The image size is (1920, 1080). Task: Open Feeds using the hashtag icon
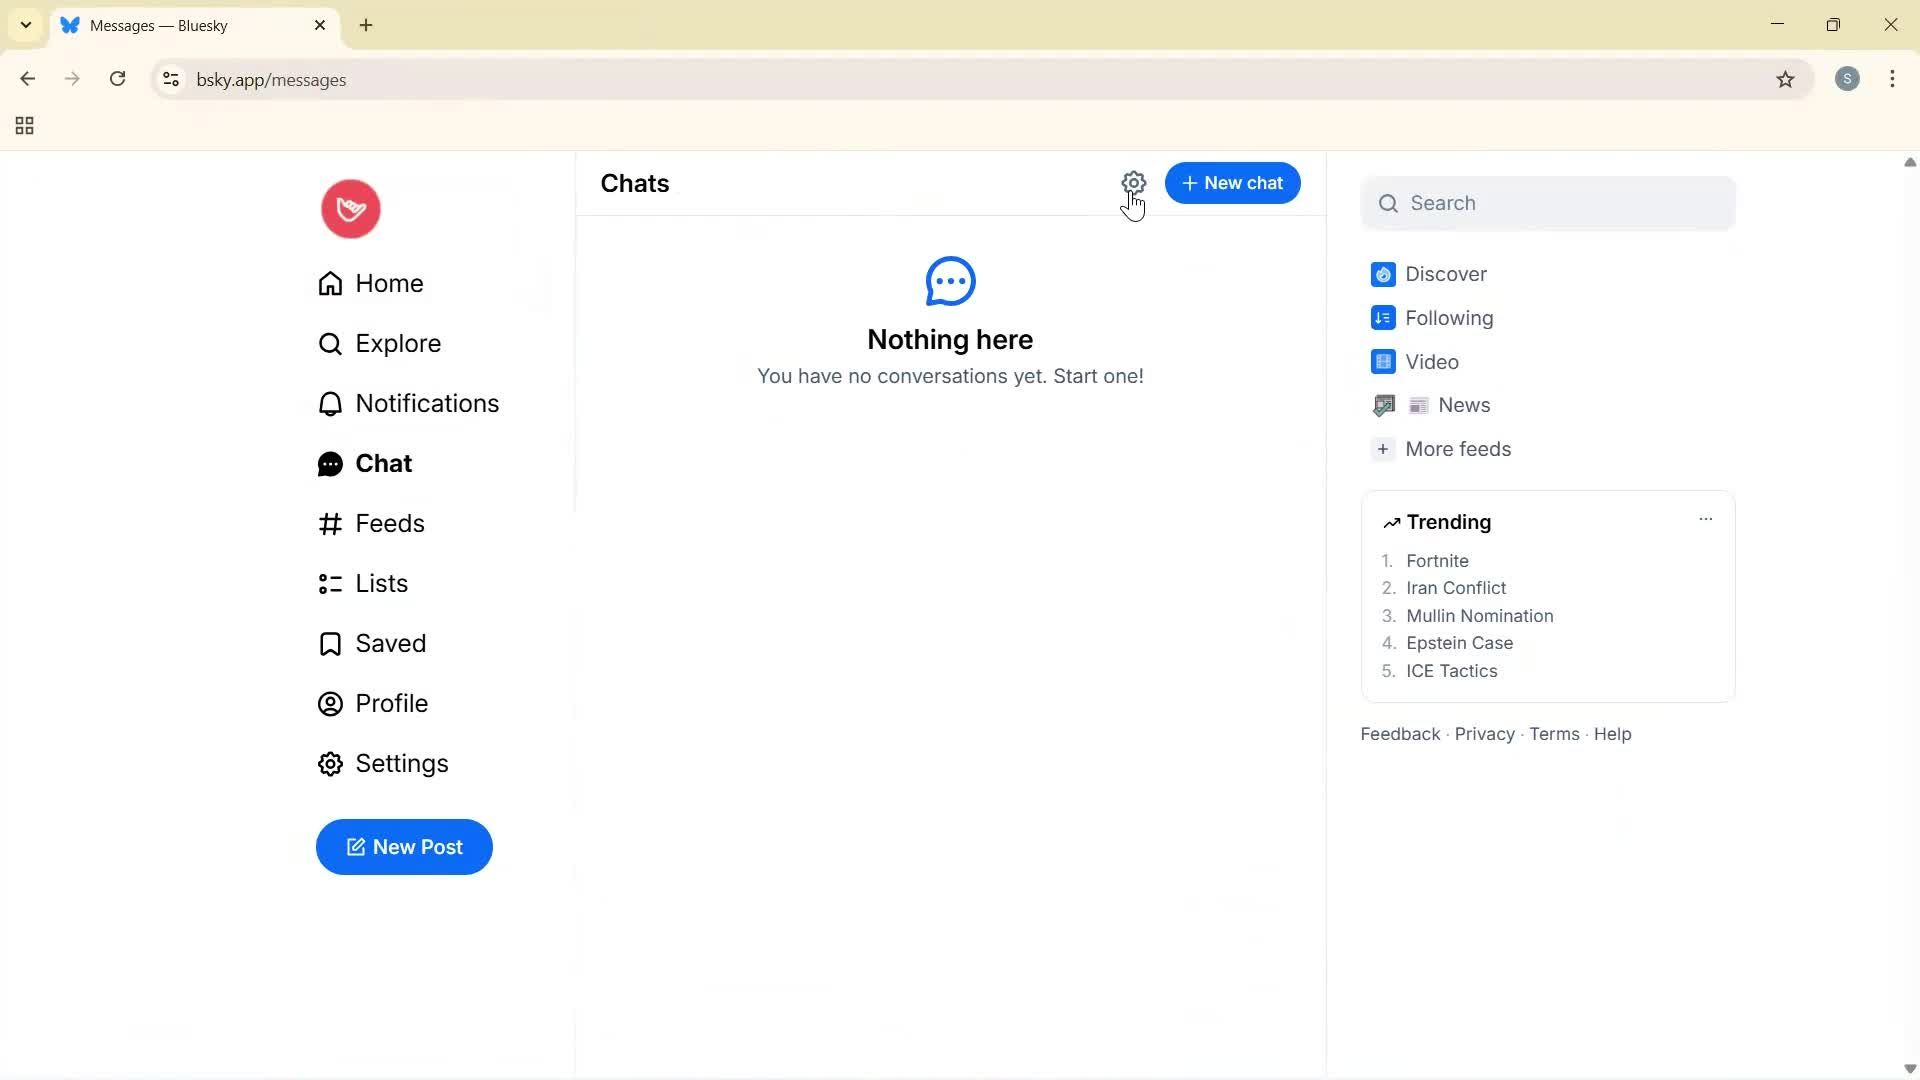[x=330, y=523]
